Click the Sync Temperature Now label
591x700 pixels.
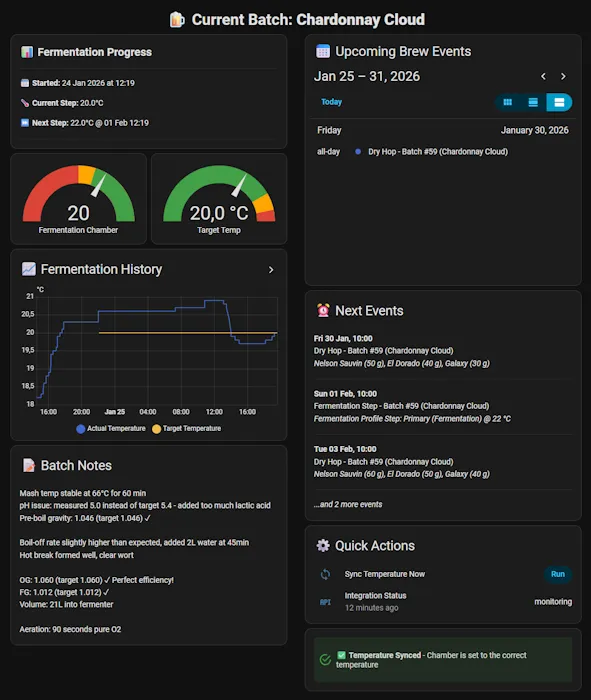tap(384, 574)
